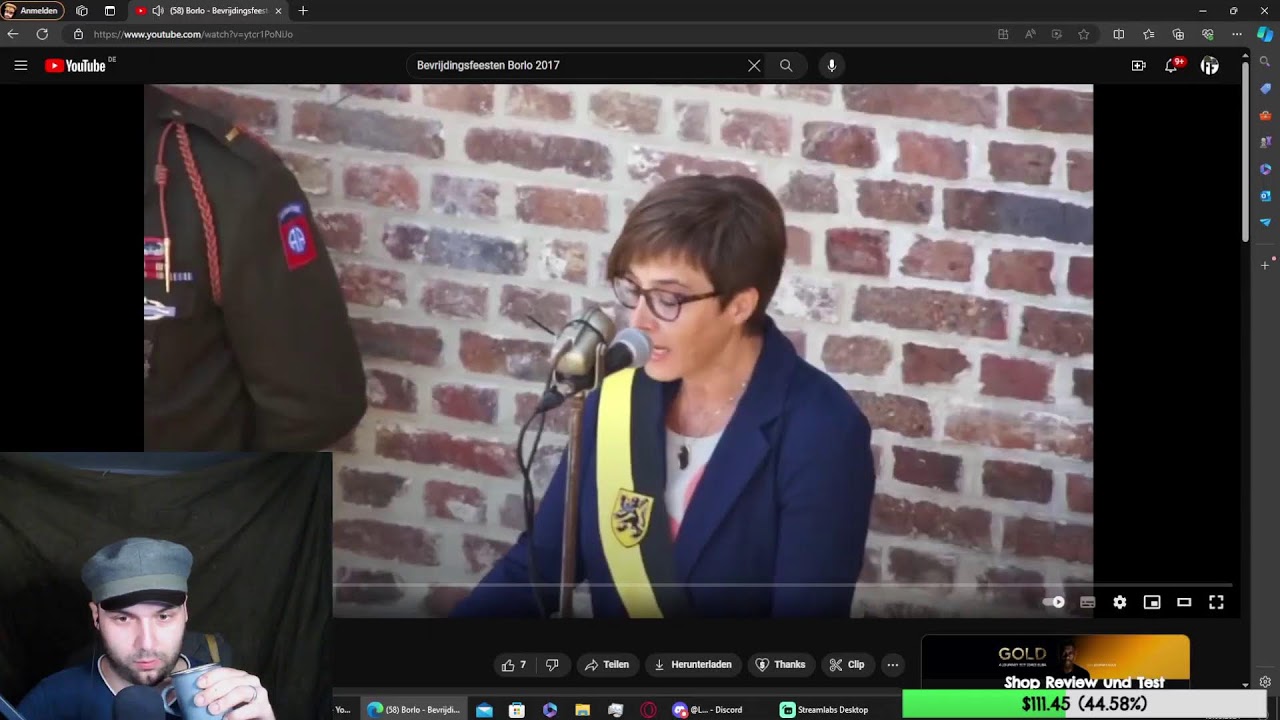Open browser essentials heart icon
The image size is (1280, 720).
tap(1208, 34)
